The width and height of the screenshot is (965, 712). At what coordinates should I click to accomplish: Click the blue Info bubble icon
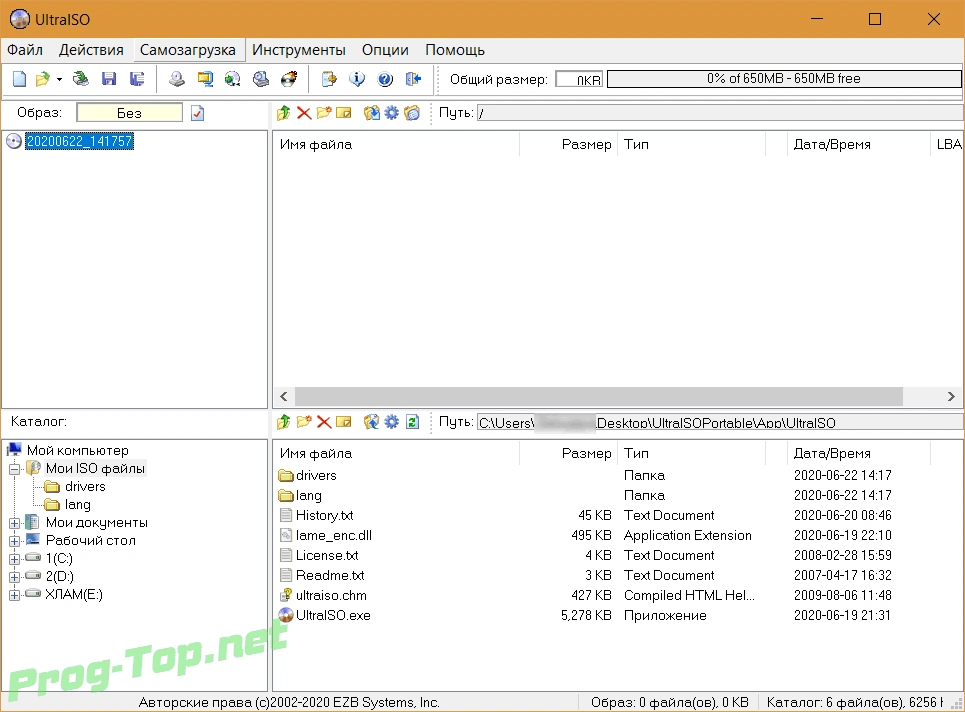(357, 79)
